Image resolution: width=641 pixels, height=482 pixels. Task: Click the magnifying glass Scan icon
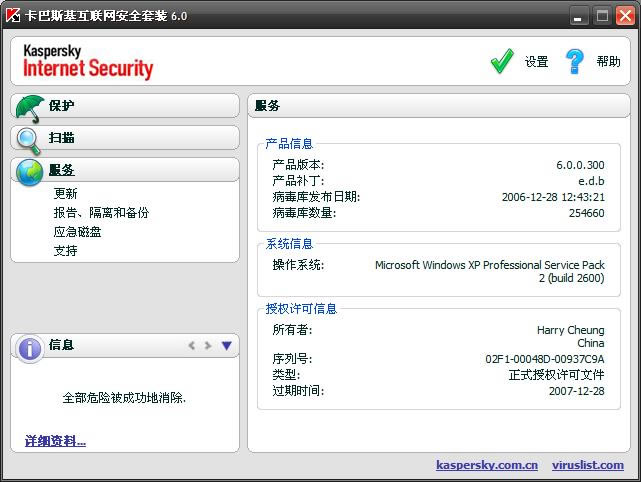[x=29, y=138]
